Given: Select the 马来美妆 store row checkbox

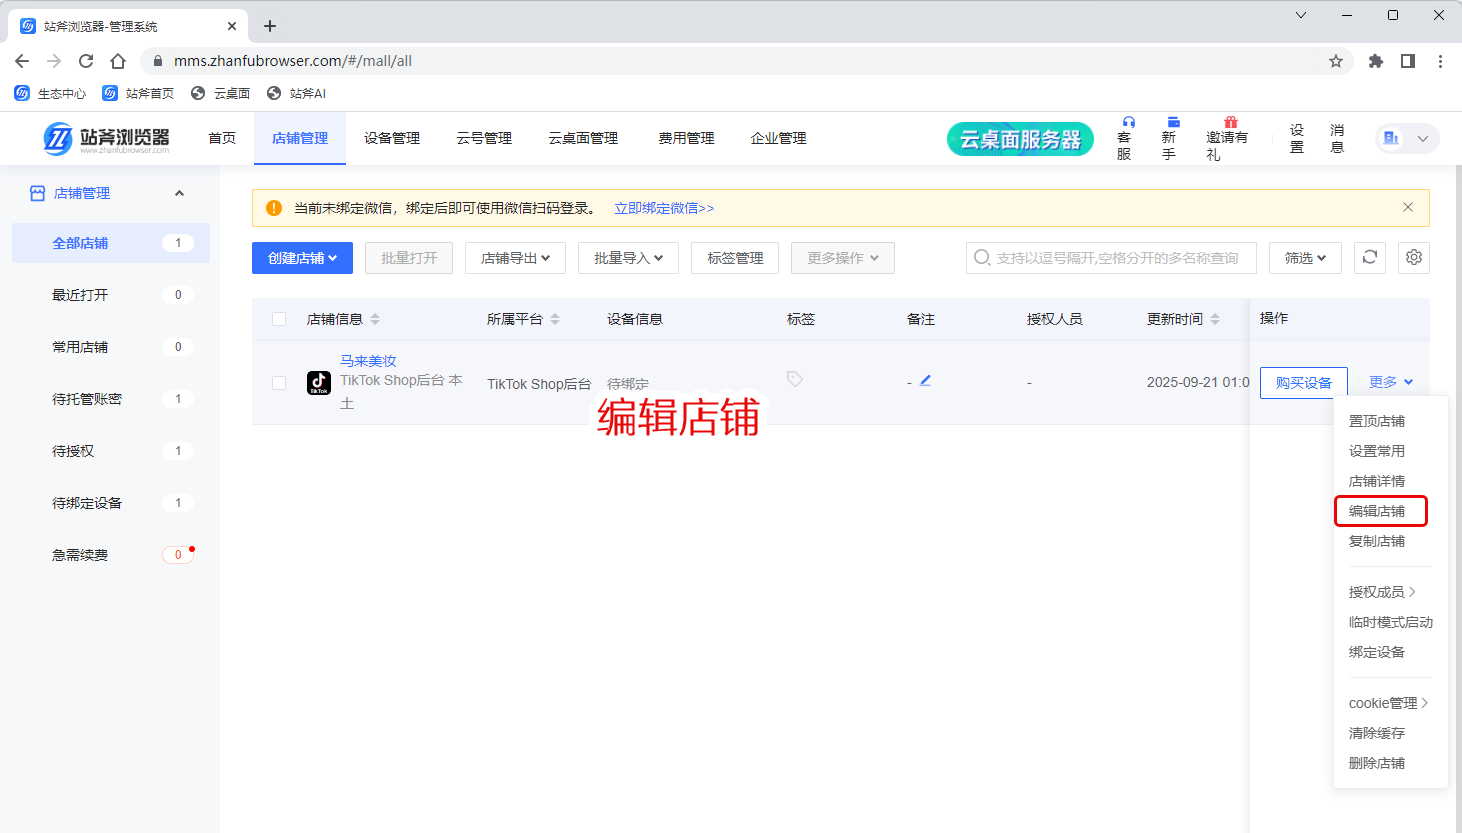Looking at the screenshot, I should pyautogui.click(x=279, y=383).
